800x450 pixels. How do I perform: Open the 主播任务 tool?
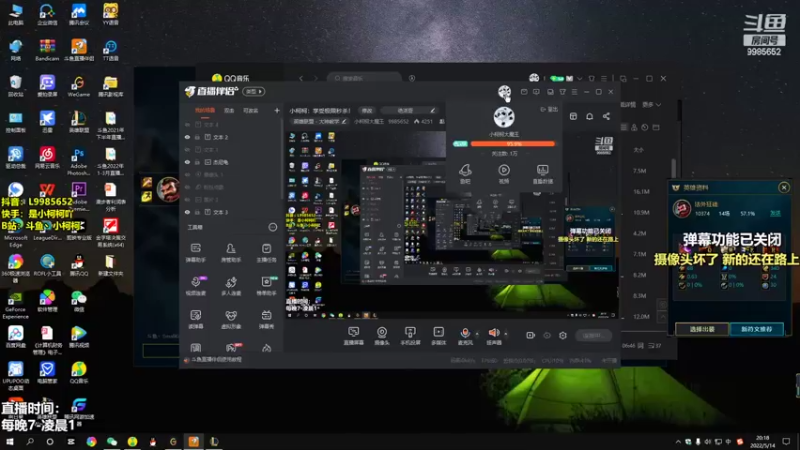(x=266, y=252)
